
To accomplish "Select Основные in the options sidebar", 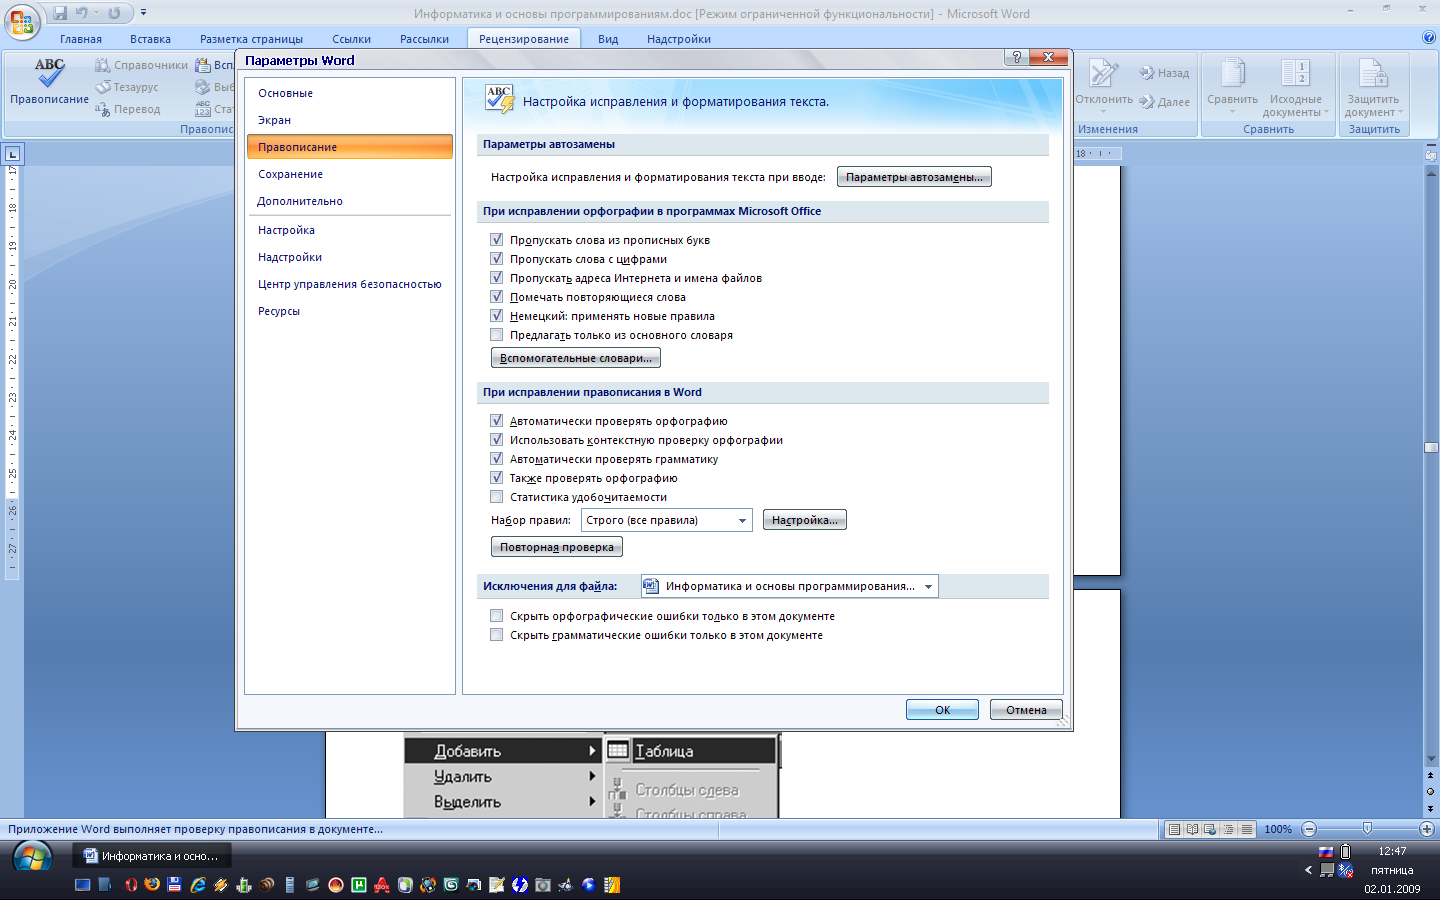I will pos(350,93).
